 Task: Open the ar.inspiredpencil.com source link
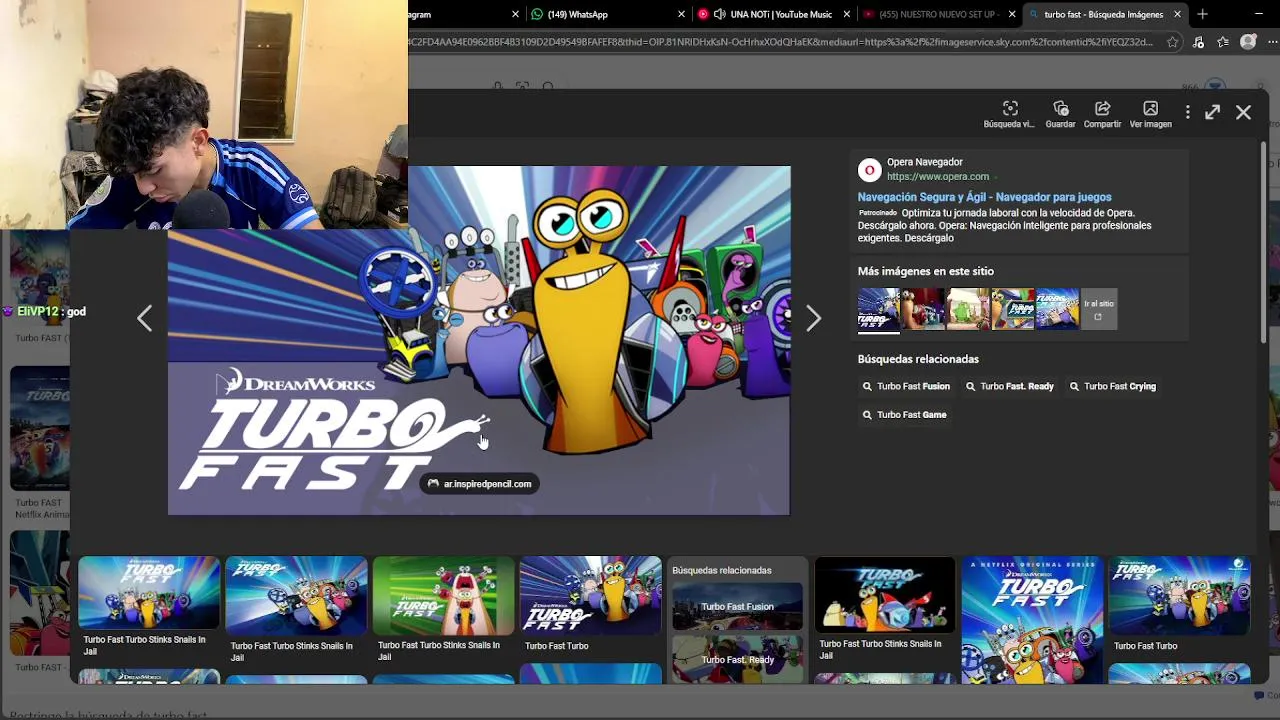tap(480, 484)
